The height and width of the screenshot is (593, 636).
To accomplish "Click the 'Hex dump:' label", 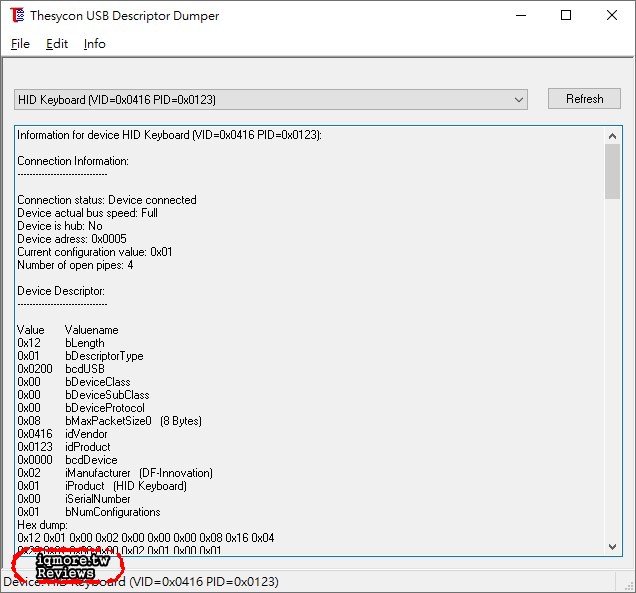I will [x=42, y=524].
